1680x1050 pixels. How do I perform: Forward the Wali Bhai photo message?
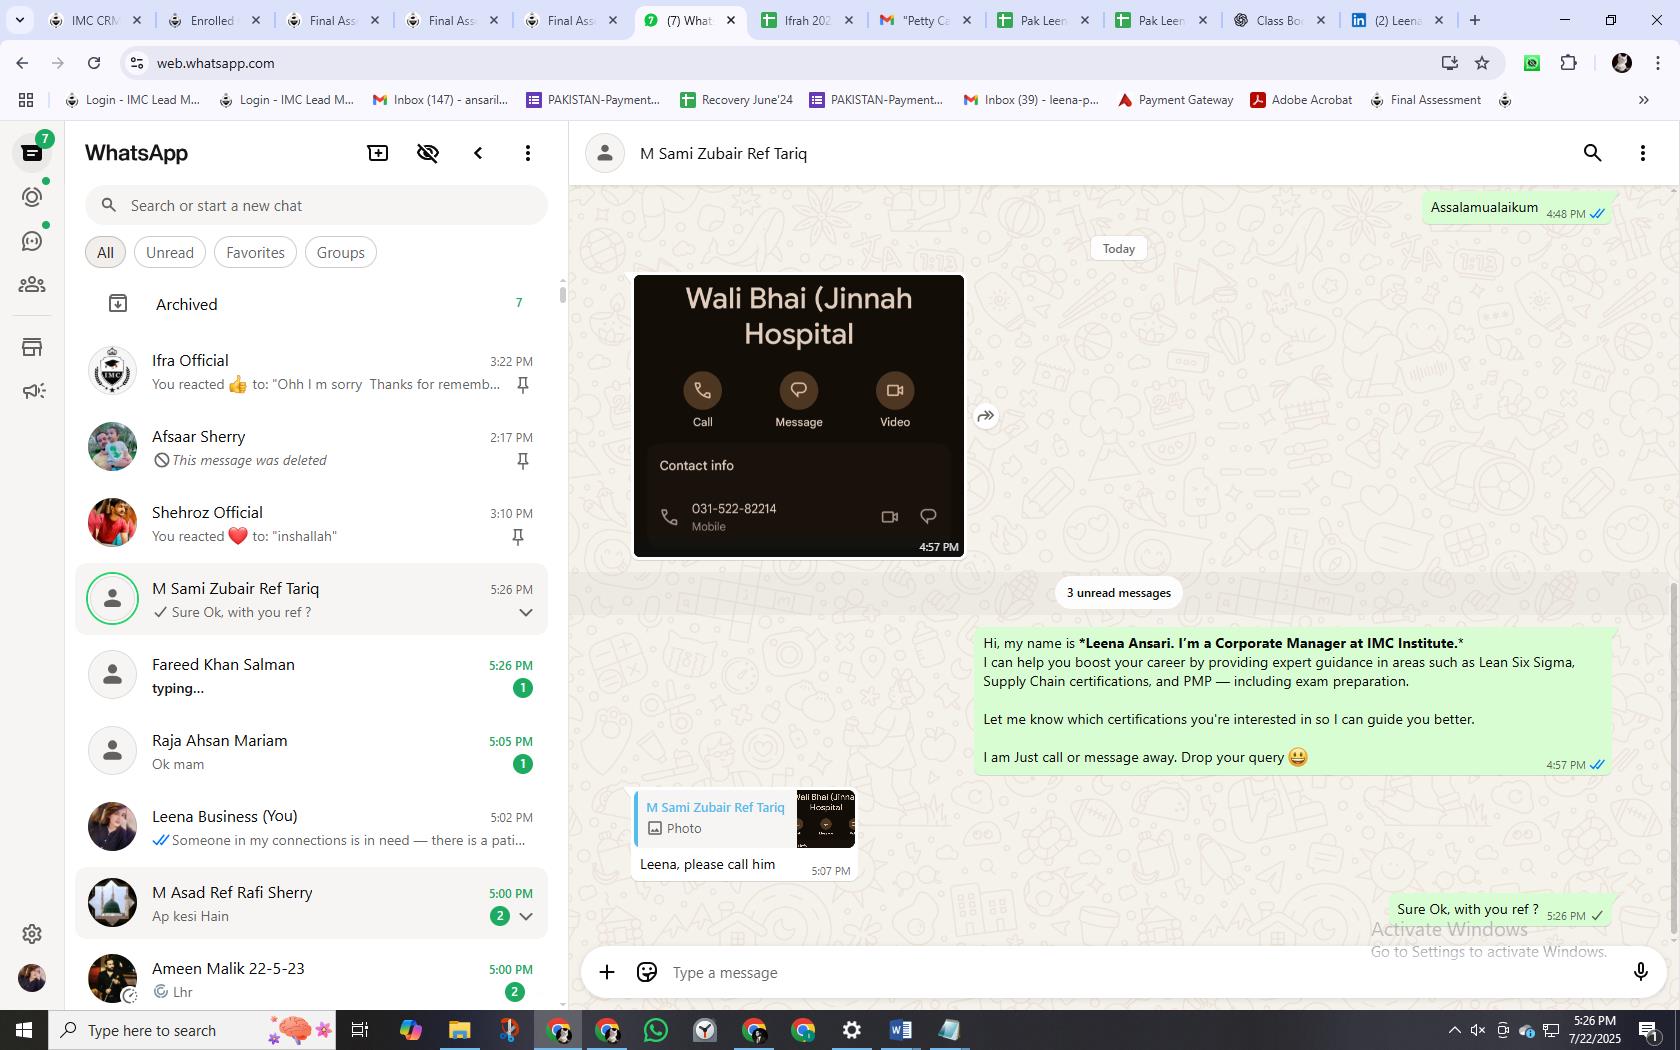986,416
